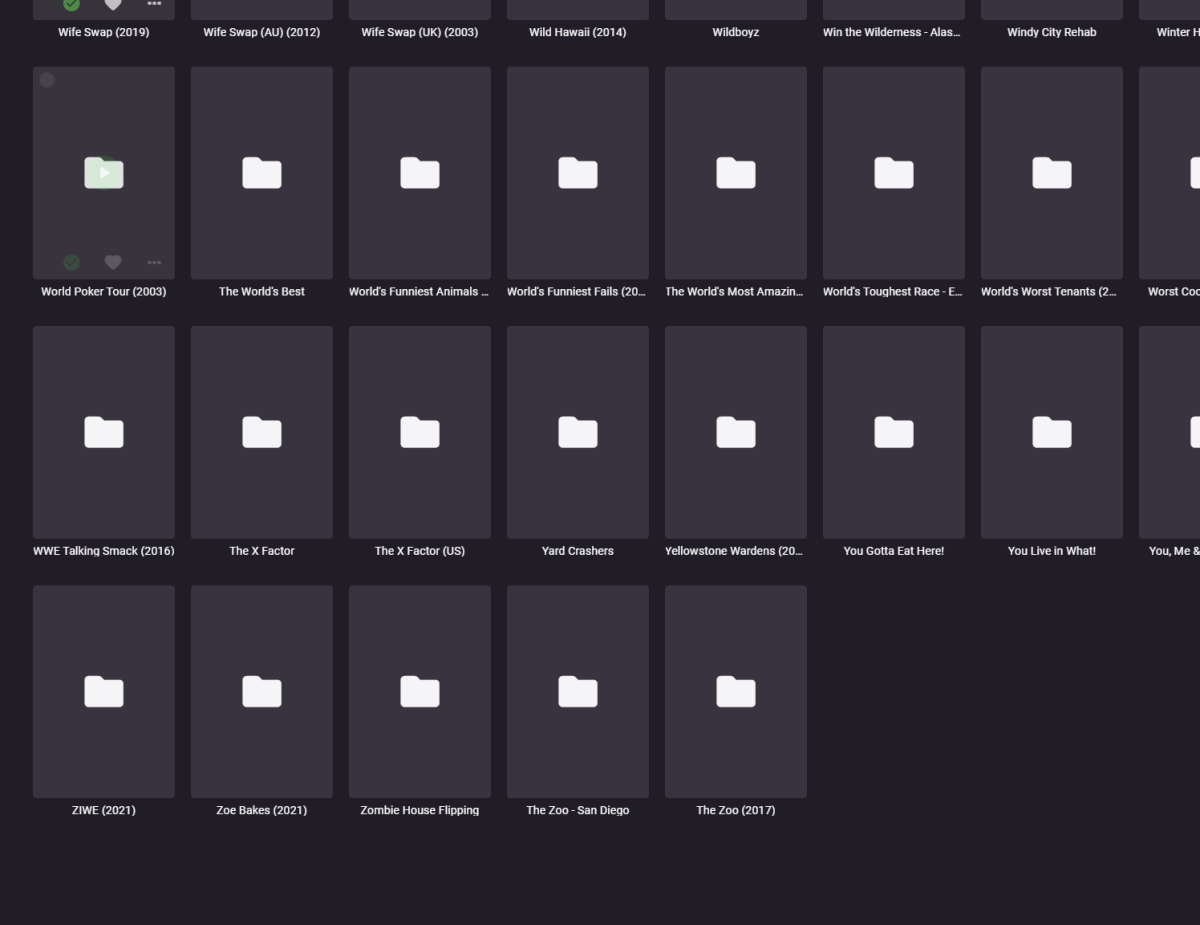The height and width of the screenshot is (925, 1200).
Task: Click the folder icon on The X Factor
Action: [x=262, y=432]
